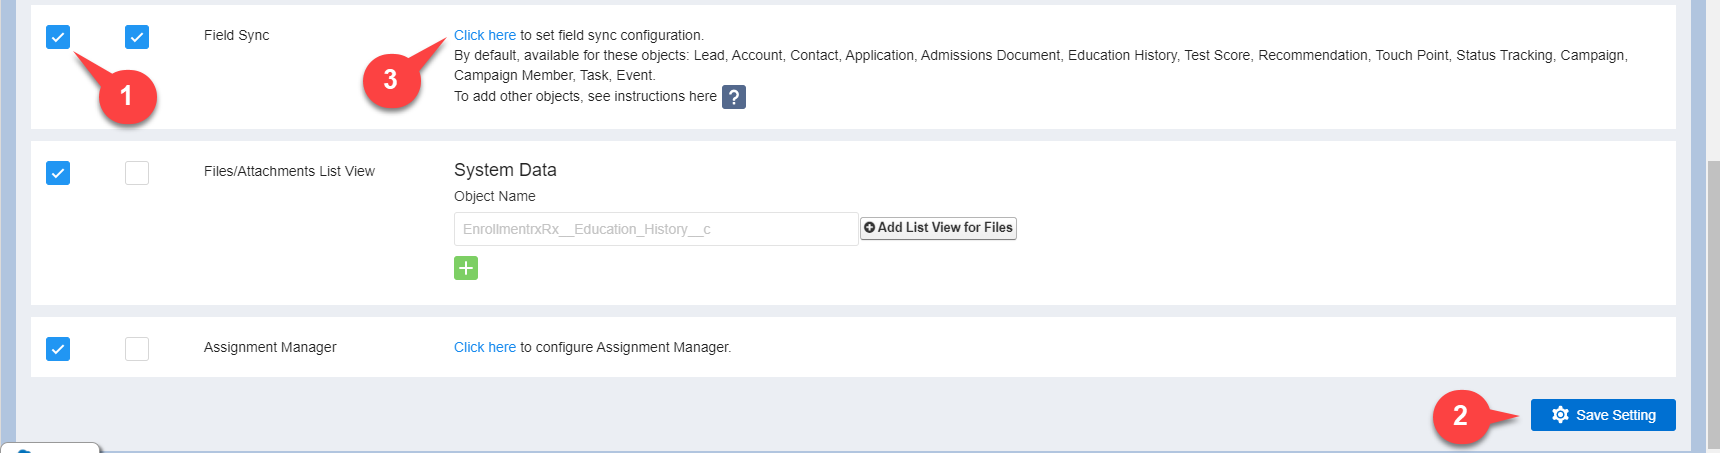Enable the second Assignment Manager checkbox

click(137, 349)
